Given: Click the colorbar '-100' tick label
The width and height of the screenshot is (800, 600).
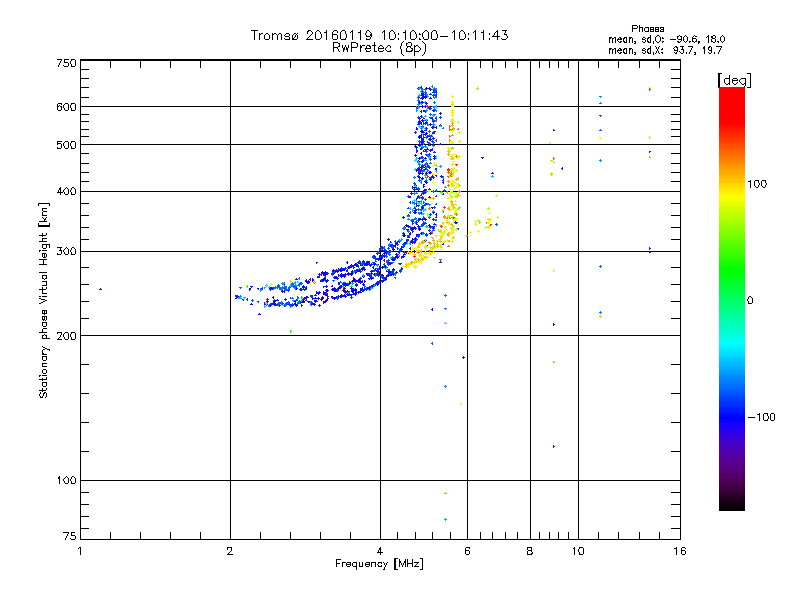Looking at the screenshot, I should [762, 417].
